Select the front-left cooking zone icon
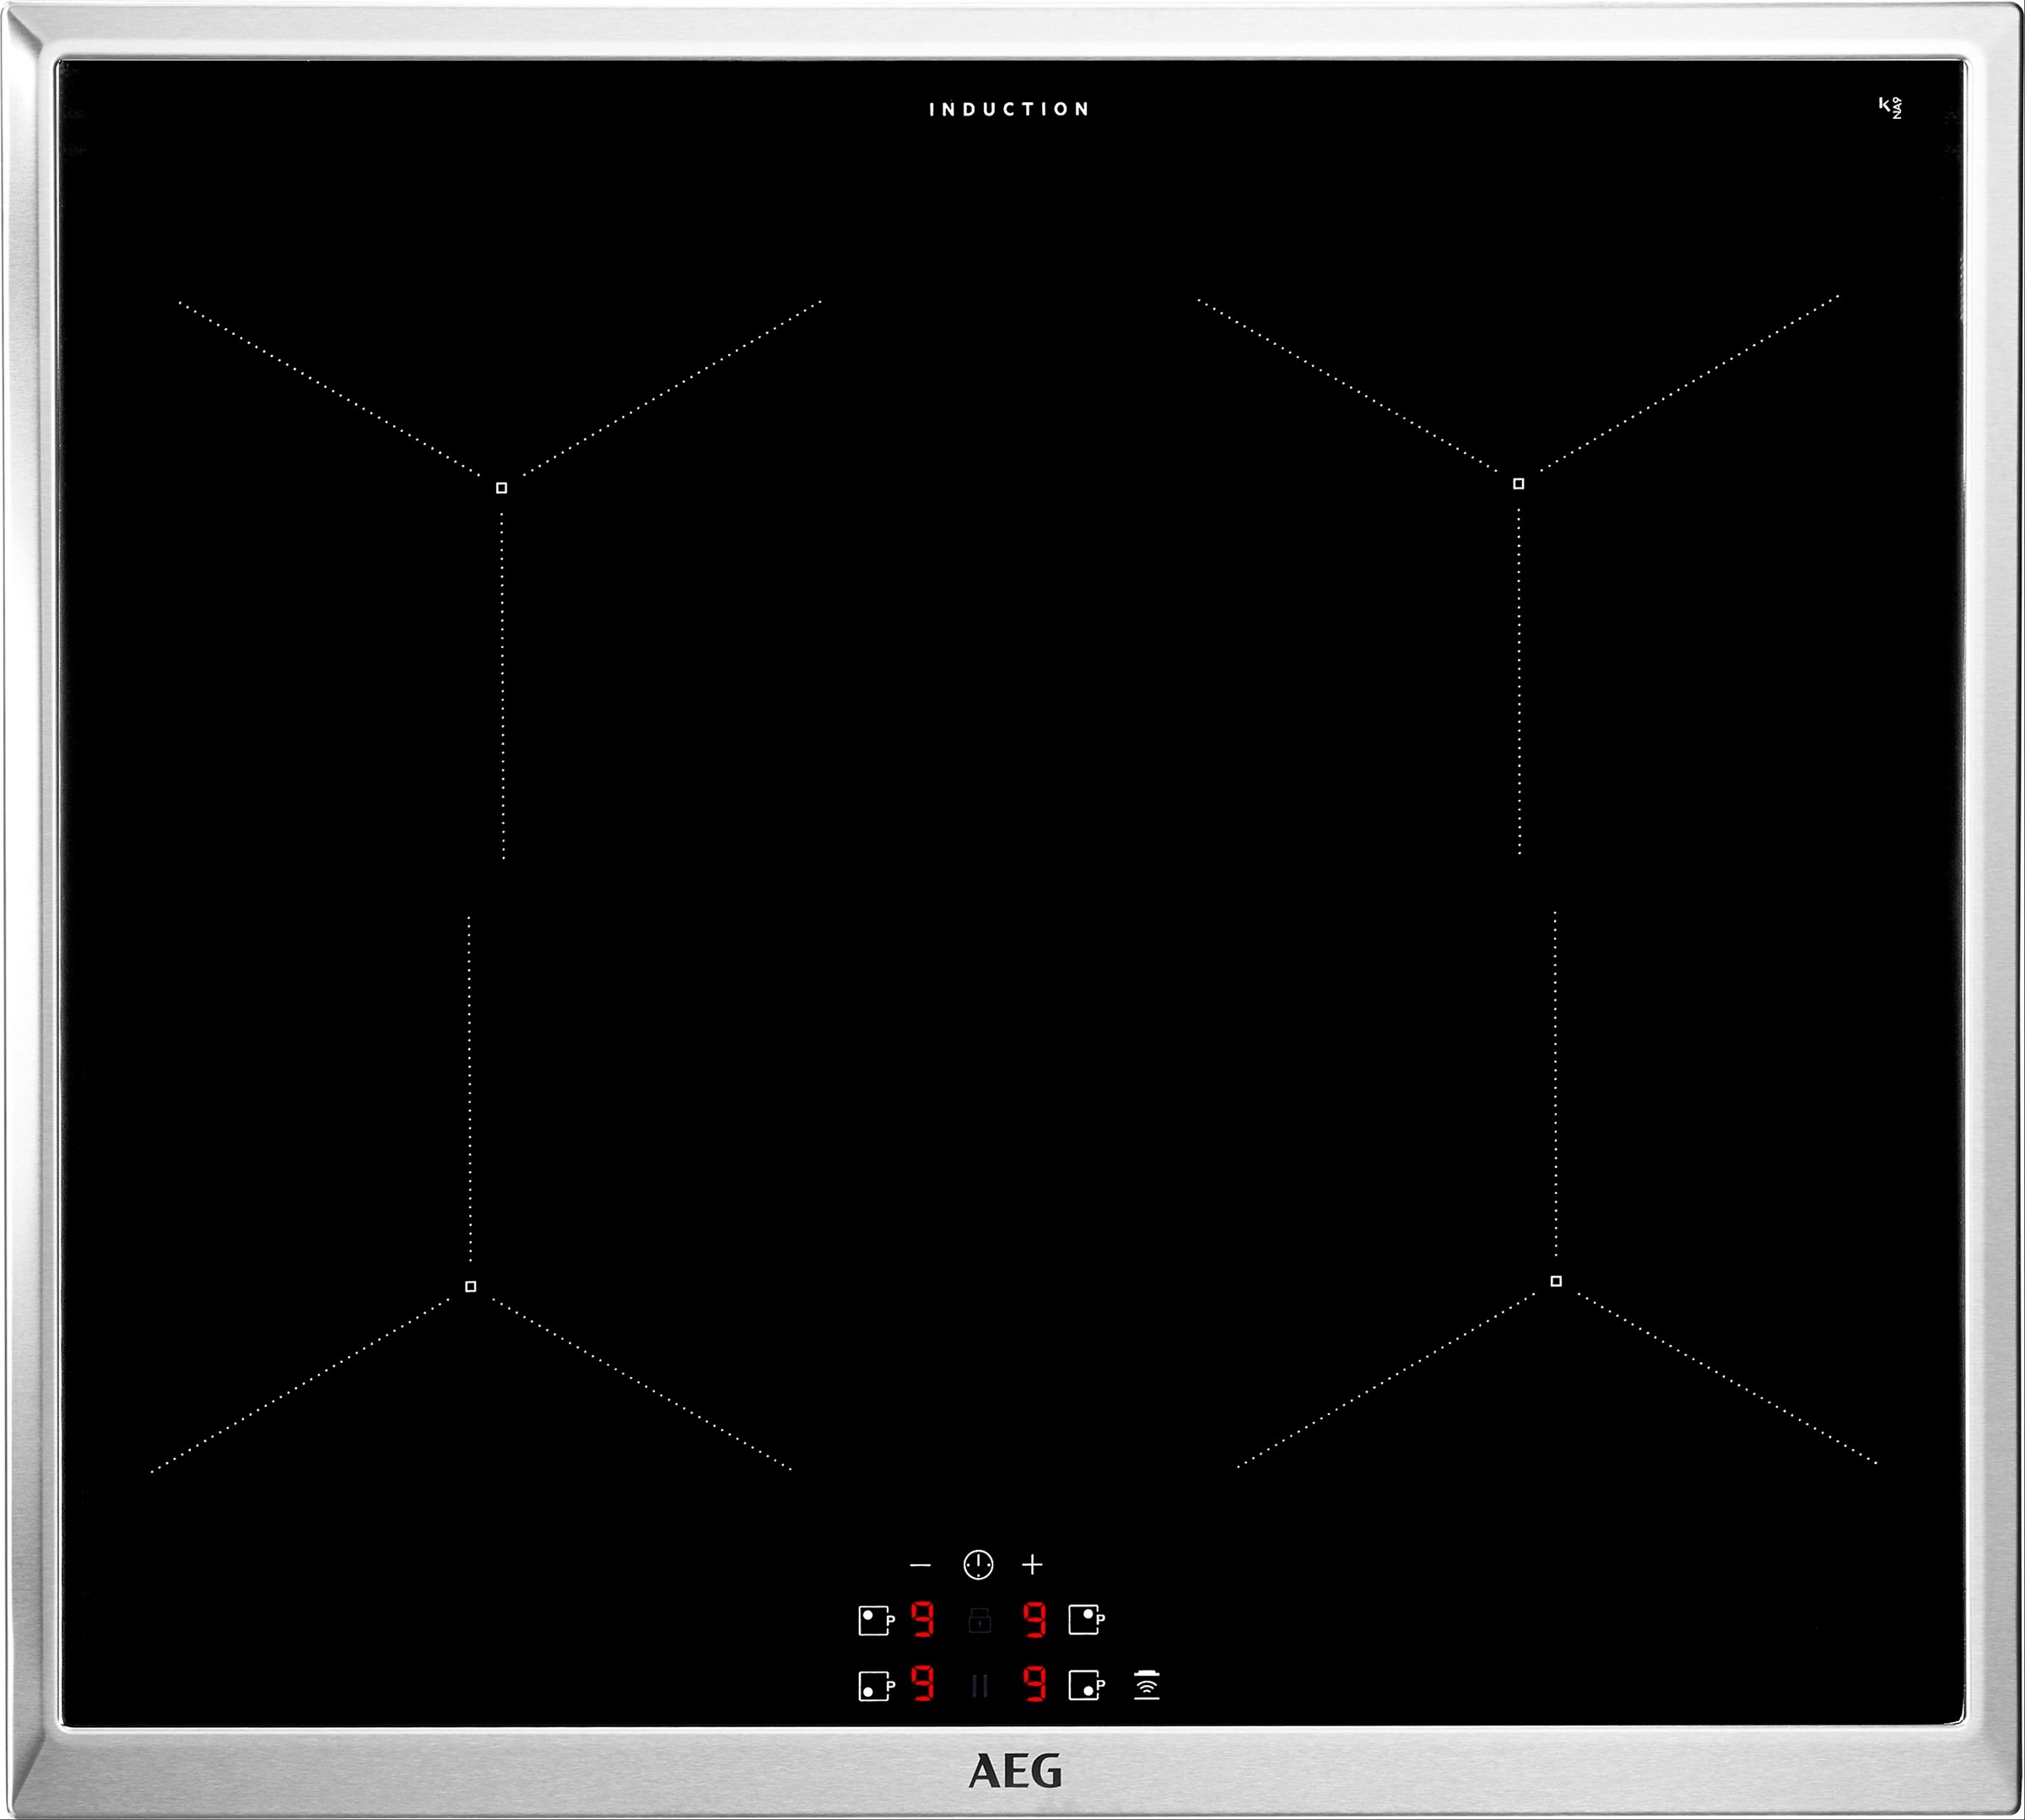This screenshot has height=1820, width=2025. [x=875, y=1686]
